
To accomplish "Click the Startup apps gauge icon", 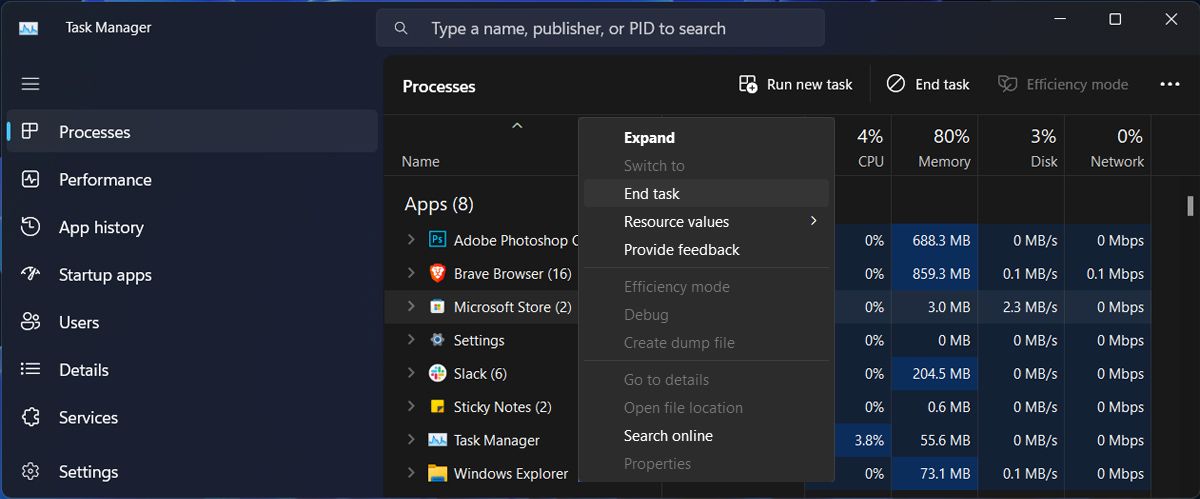I will pos(30,275).
